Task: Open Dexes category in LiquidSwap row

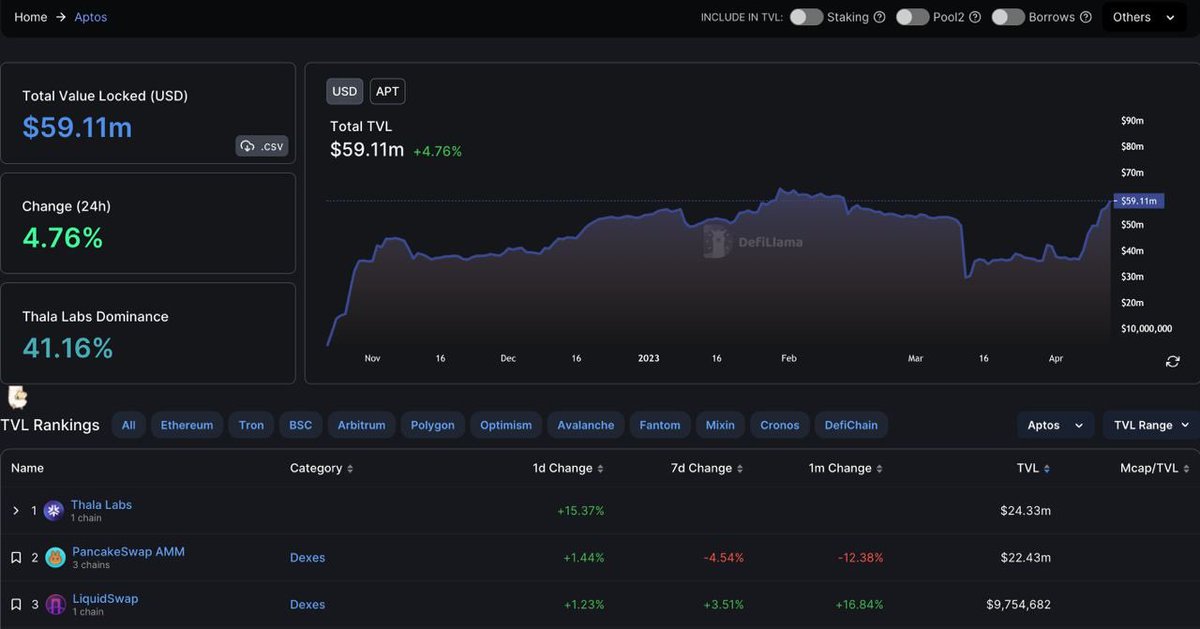Action: (307, 604)
